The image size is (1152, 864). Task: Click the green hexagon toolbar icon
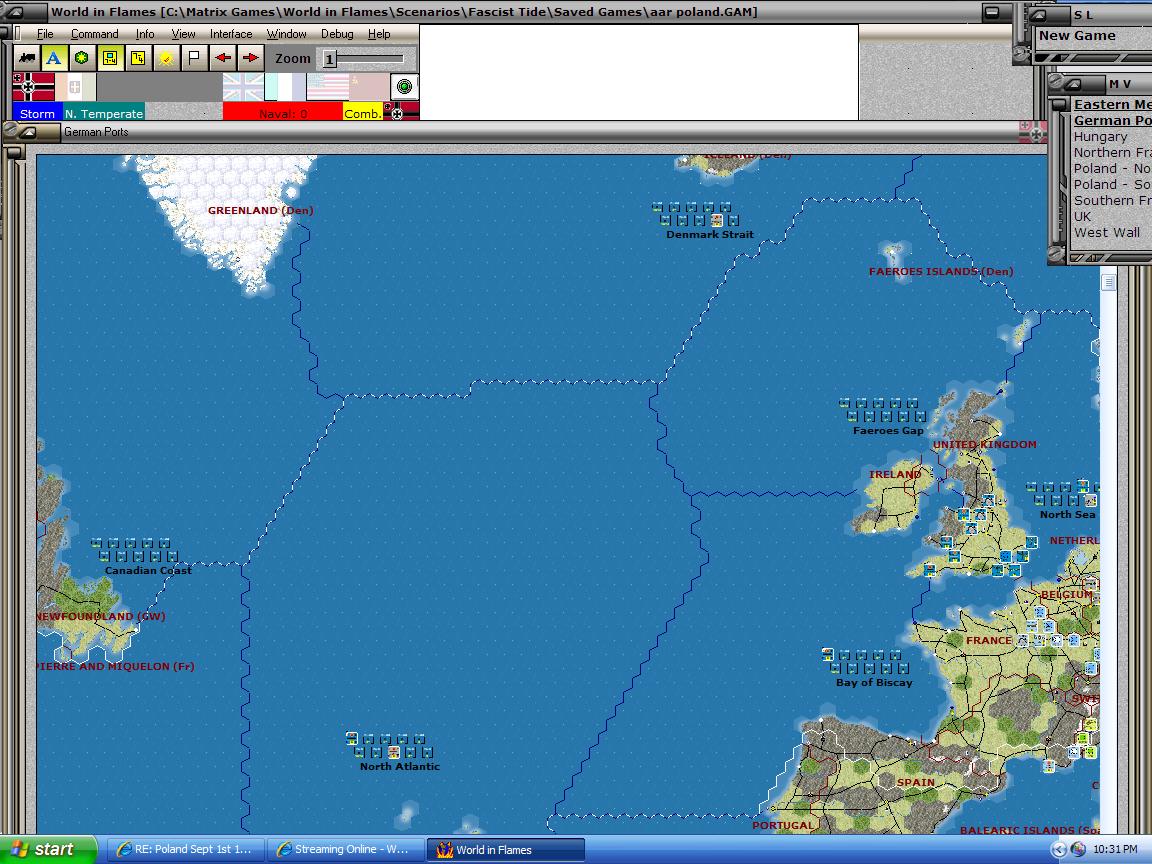point(82,58)
